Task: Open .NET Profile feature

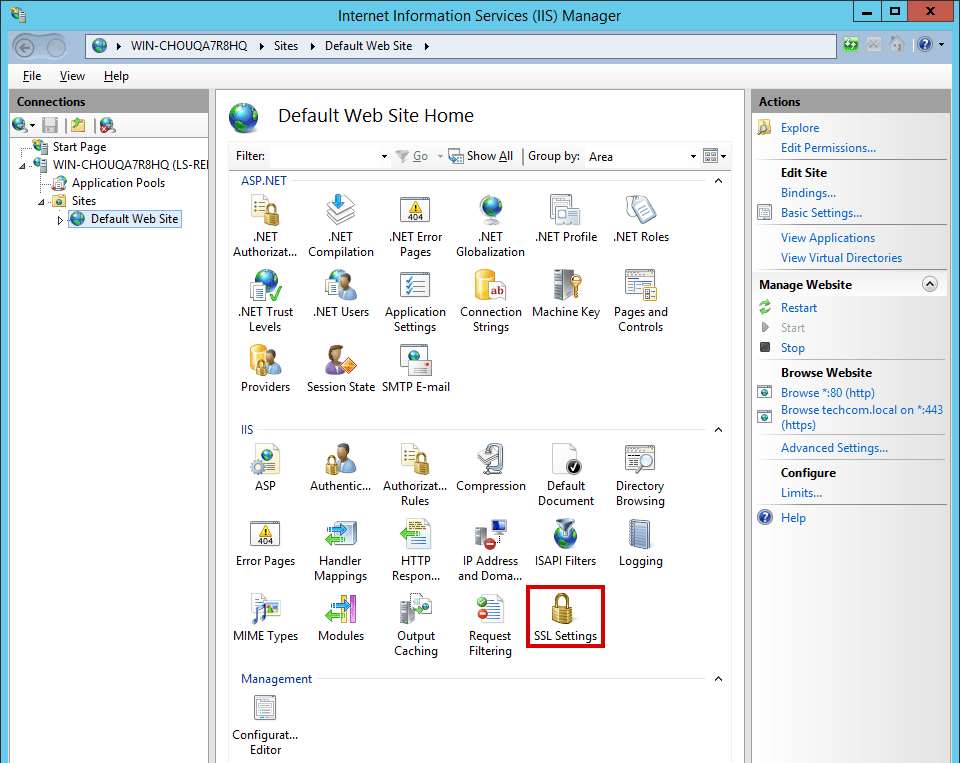Action: [566, 219]
